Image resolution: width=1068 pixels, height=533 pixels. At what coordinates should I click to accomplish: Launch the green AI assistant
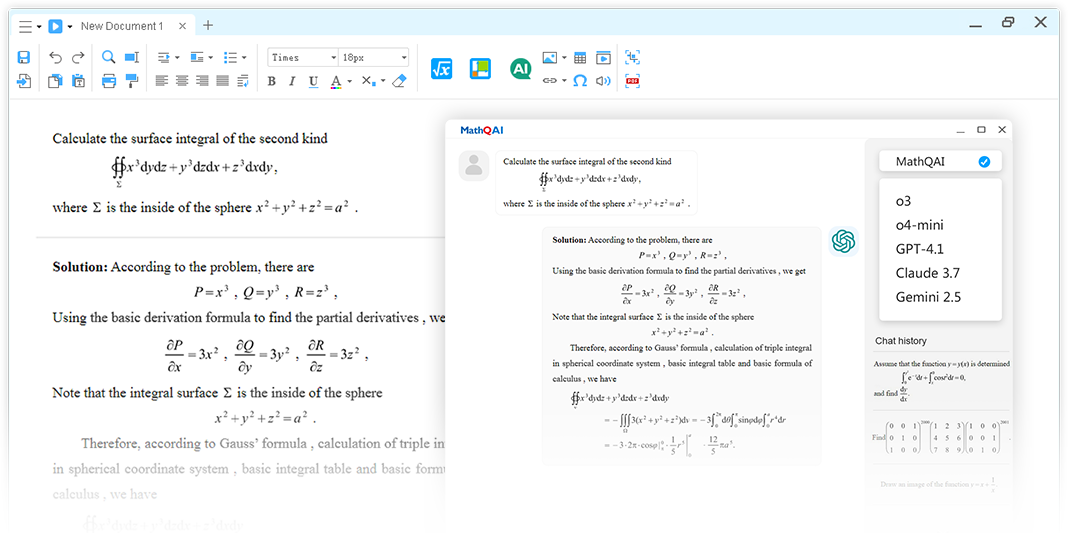pyautogui.click(x=520, y=69)
